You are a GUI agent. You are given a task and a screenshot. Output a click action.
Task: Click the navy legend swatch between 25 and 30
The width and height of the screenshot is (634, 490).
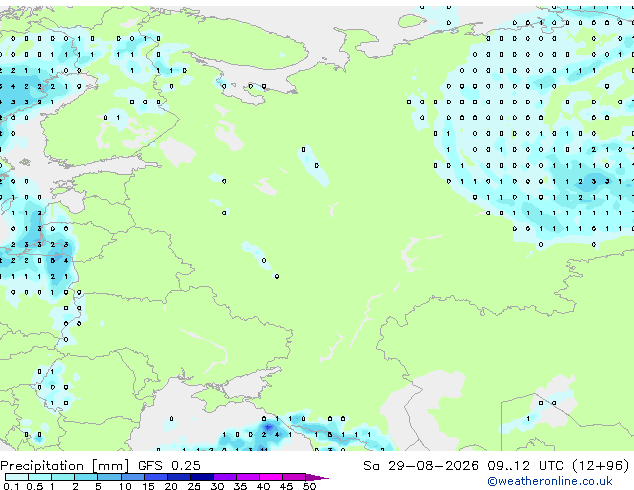(202, 477)
